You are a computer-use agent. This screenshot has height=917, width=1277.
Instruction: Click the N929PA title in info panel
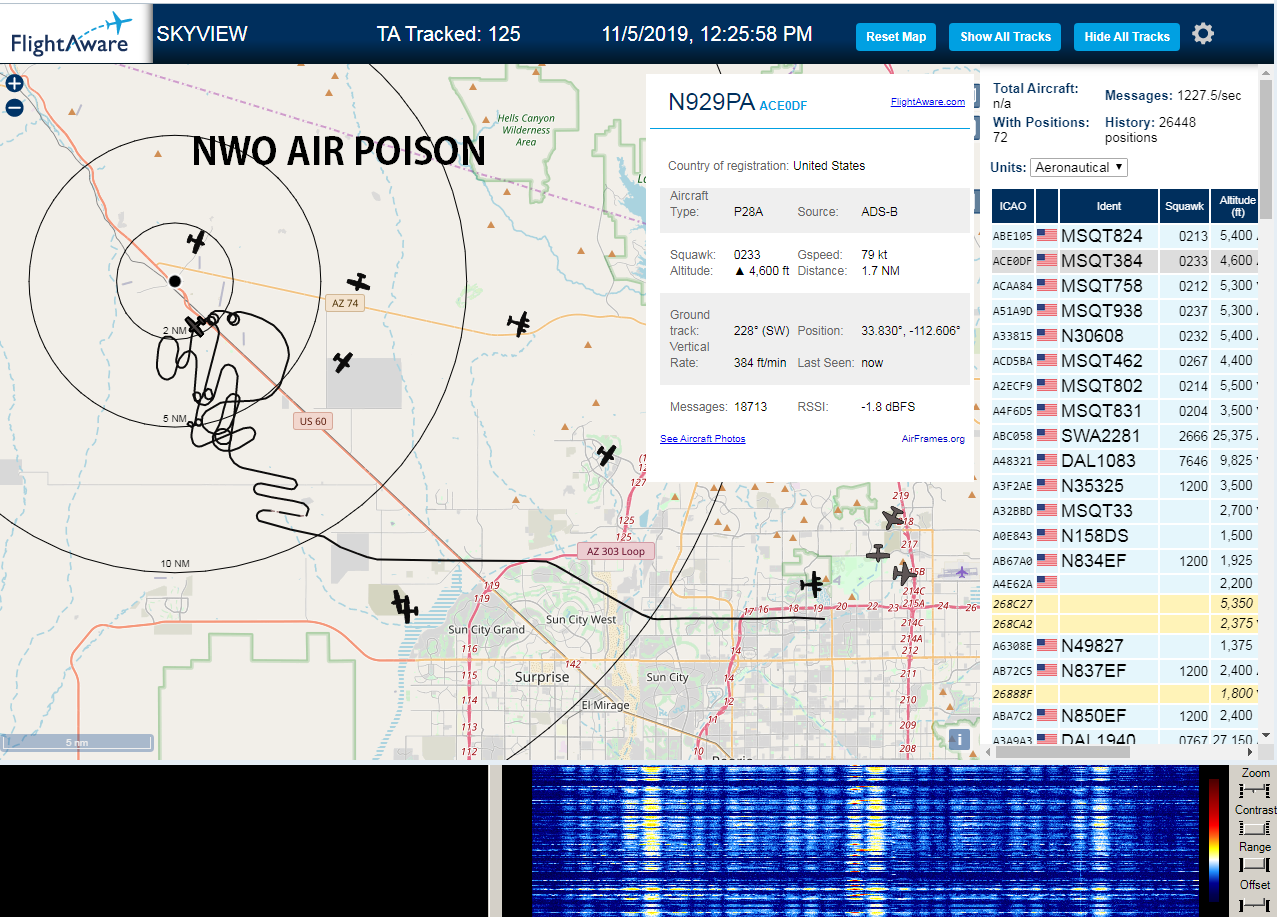pyautogui.click(x=711, y=101)
